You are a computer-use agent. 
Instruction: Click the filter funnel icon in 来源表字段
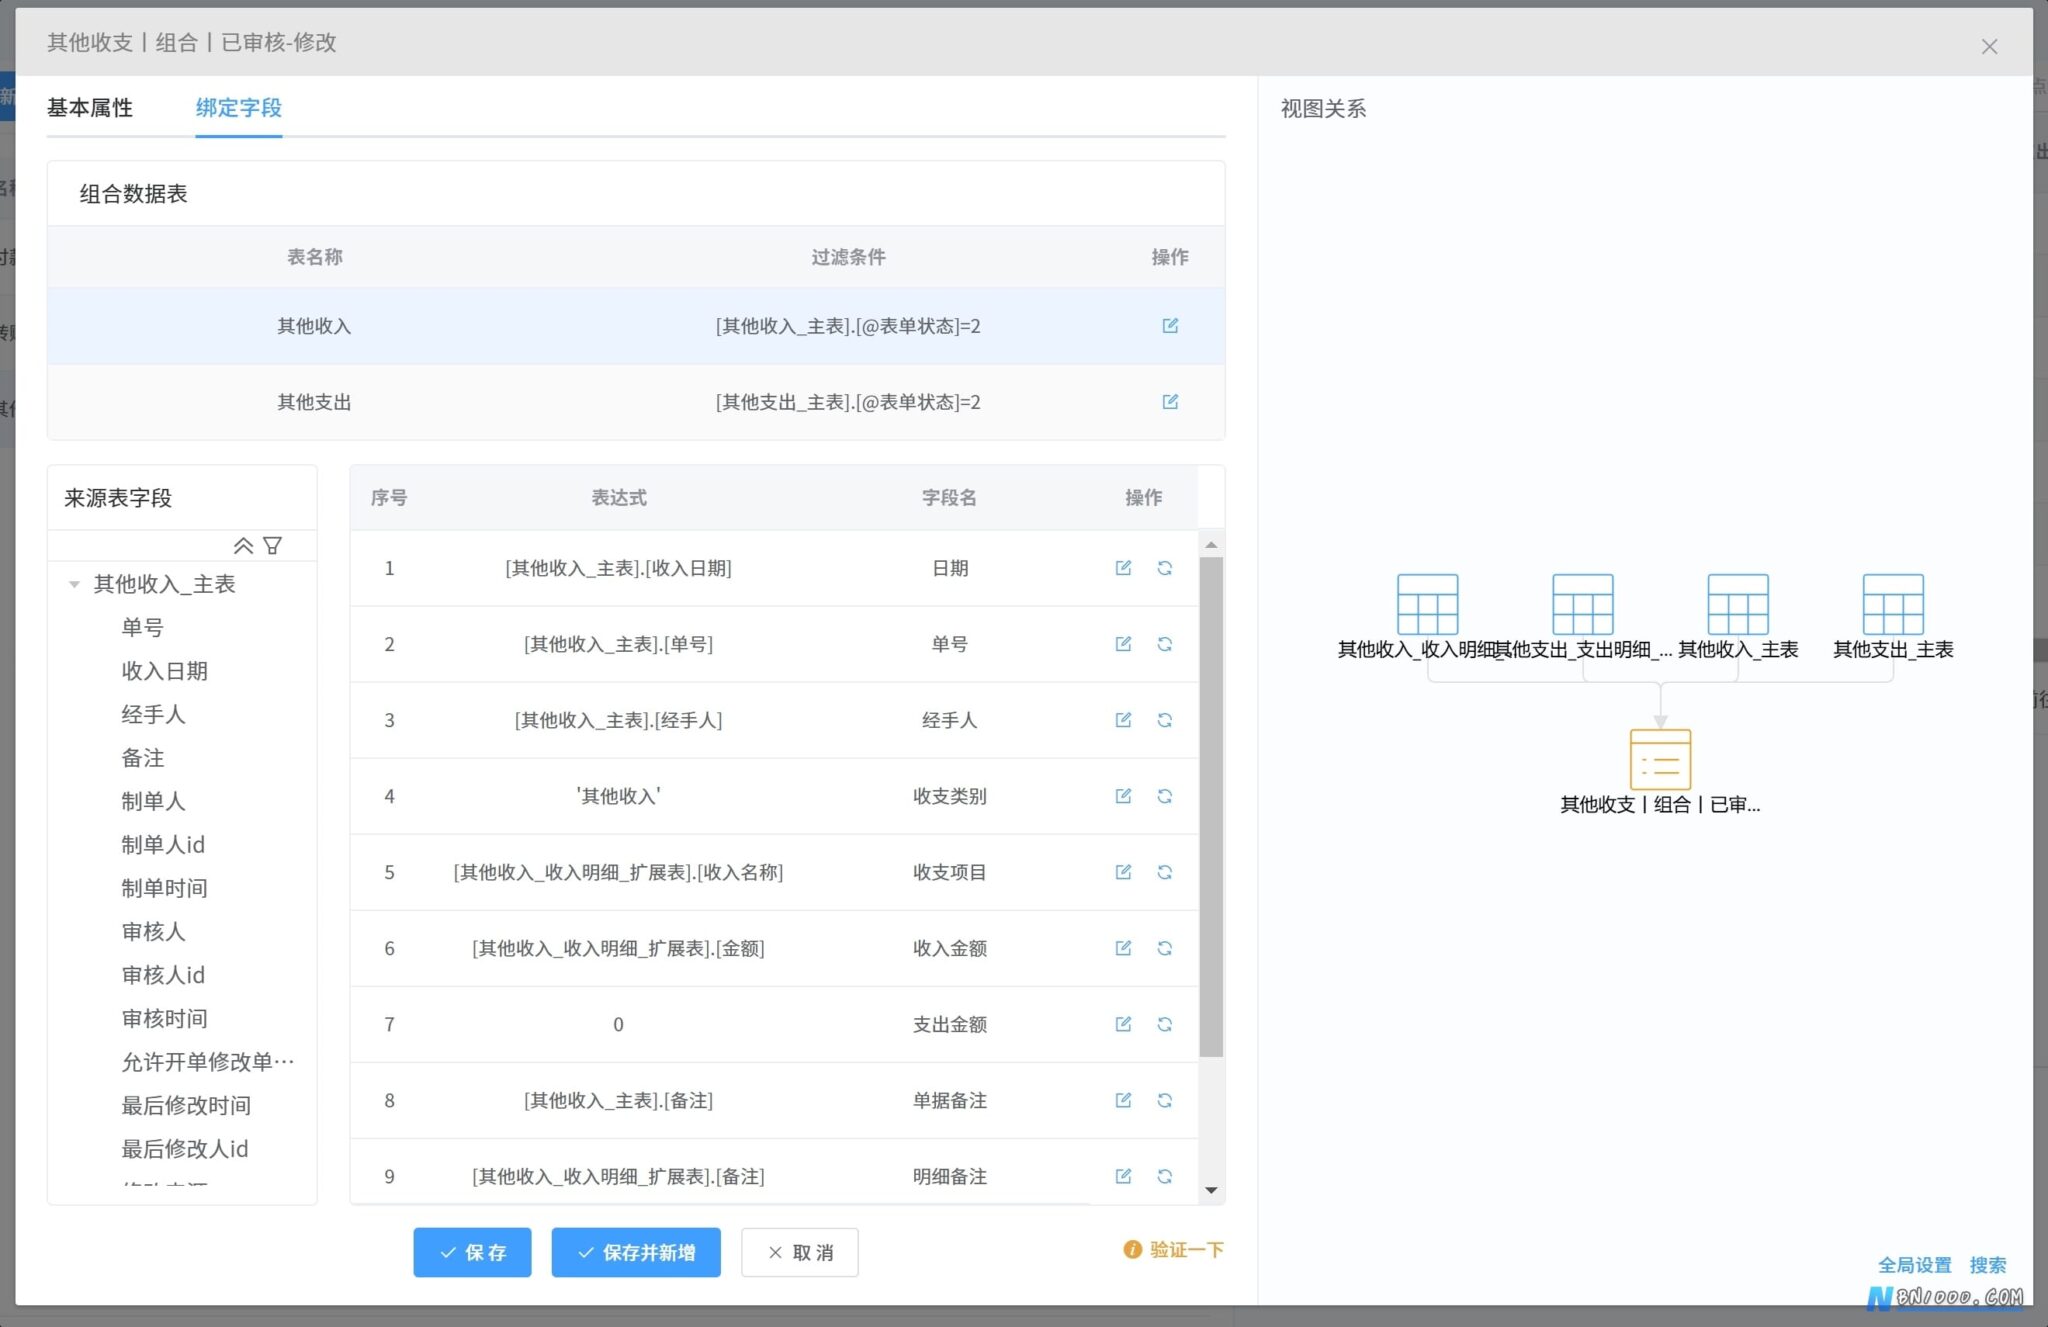click(272, 545)
